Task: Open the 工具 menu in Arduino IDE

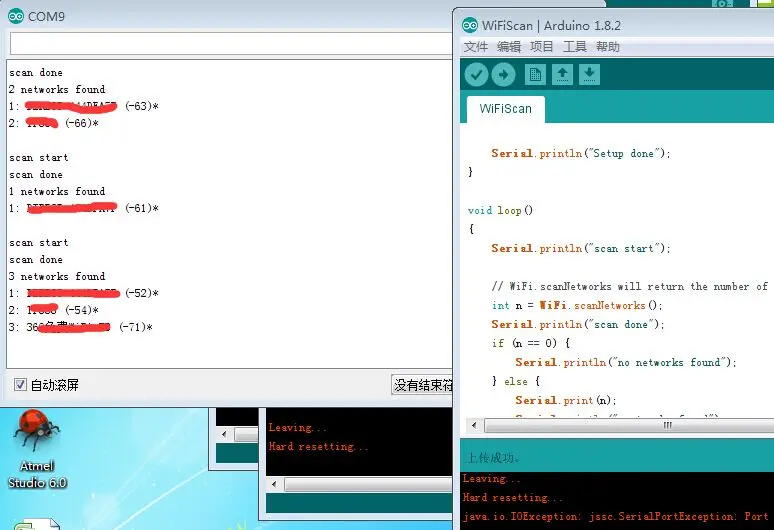Action: [x=575, y=47]
